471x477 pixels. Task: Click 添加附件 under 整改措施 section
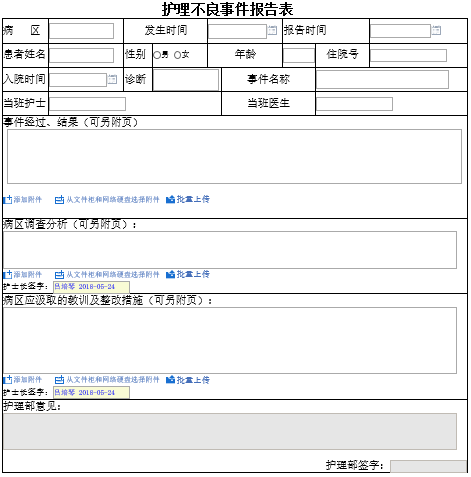point(23,380)
